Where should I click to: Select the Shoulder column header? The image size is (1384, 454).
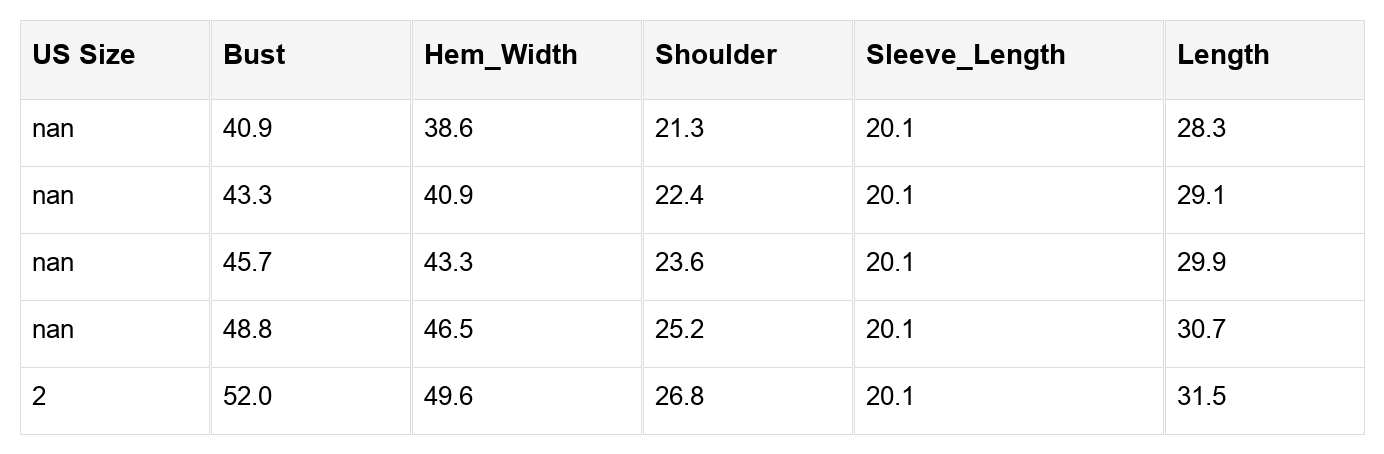coord(715,55)
